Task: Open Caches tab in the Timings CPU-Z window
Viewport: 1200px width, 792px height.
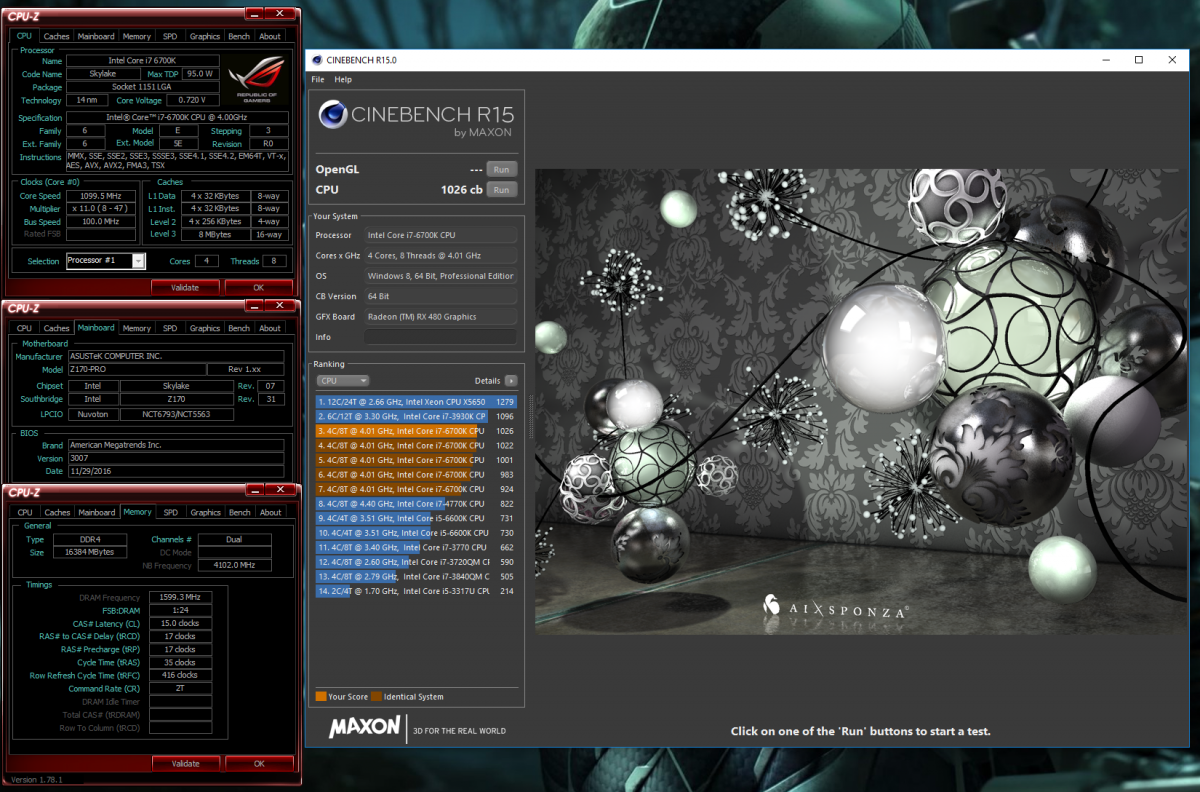Action: click(57, 512)
